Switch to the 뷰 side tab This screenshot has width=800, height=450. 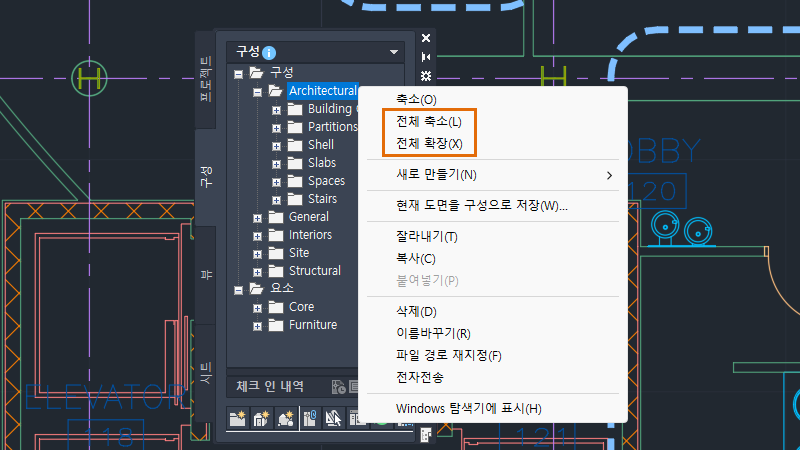(206, 275)
